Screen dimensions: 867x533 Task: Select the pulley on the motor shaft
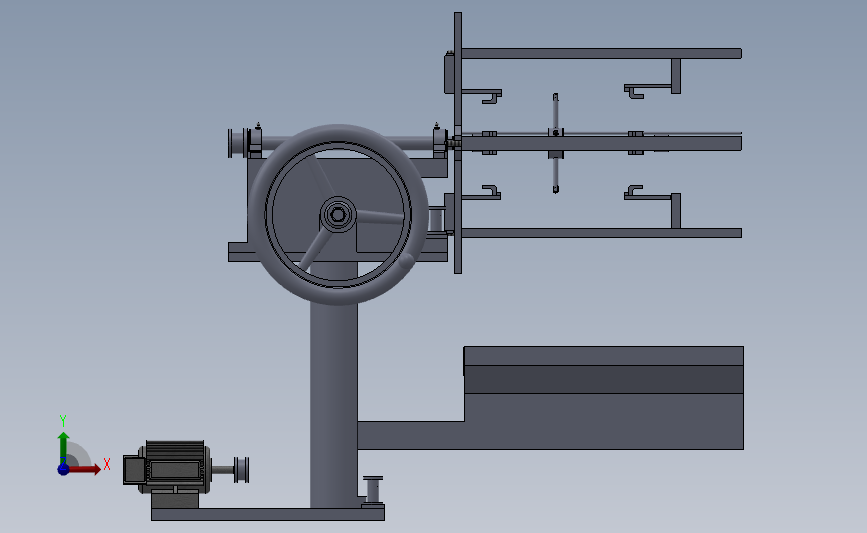point(241,470)
